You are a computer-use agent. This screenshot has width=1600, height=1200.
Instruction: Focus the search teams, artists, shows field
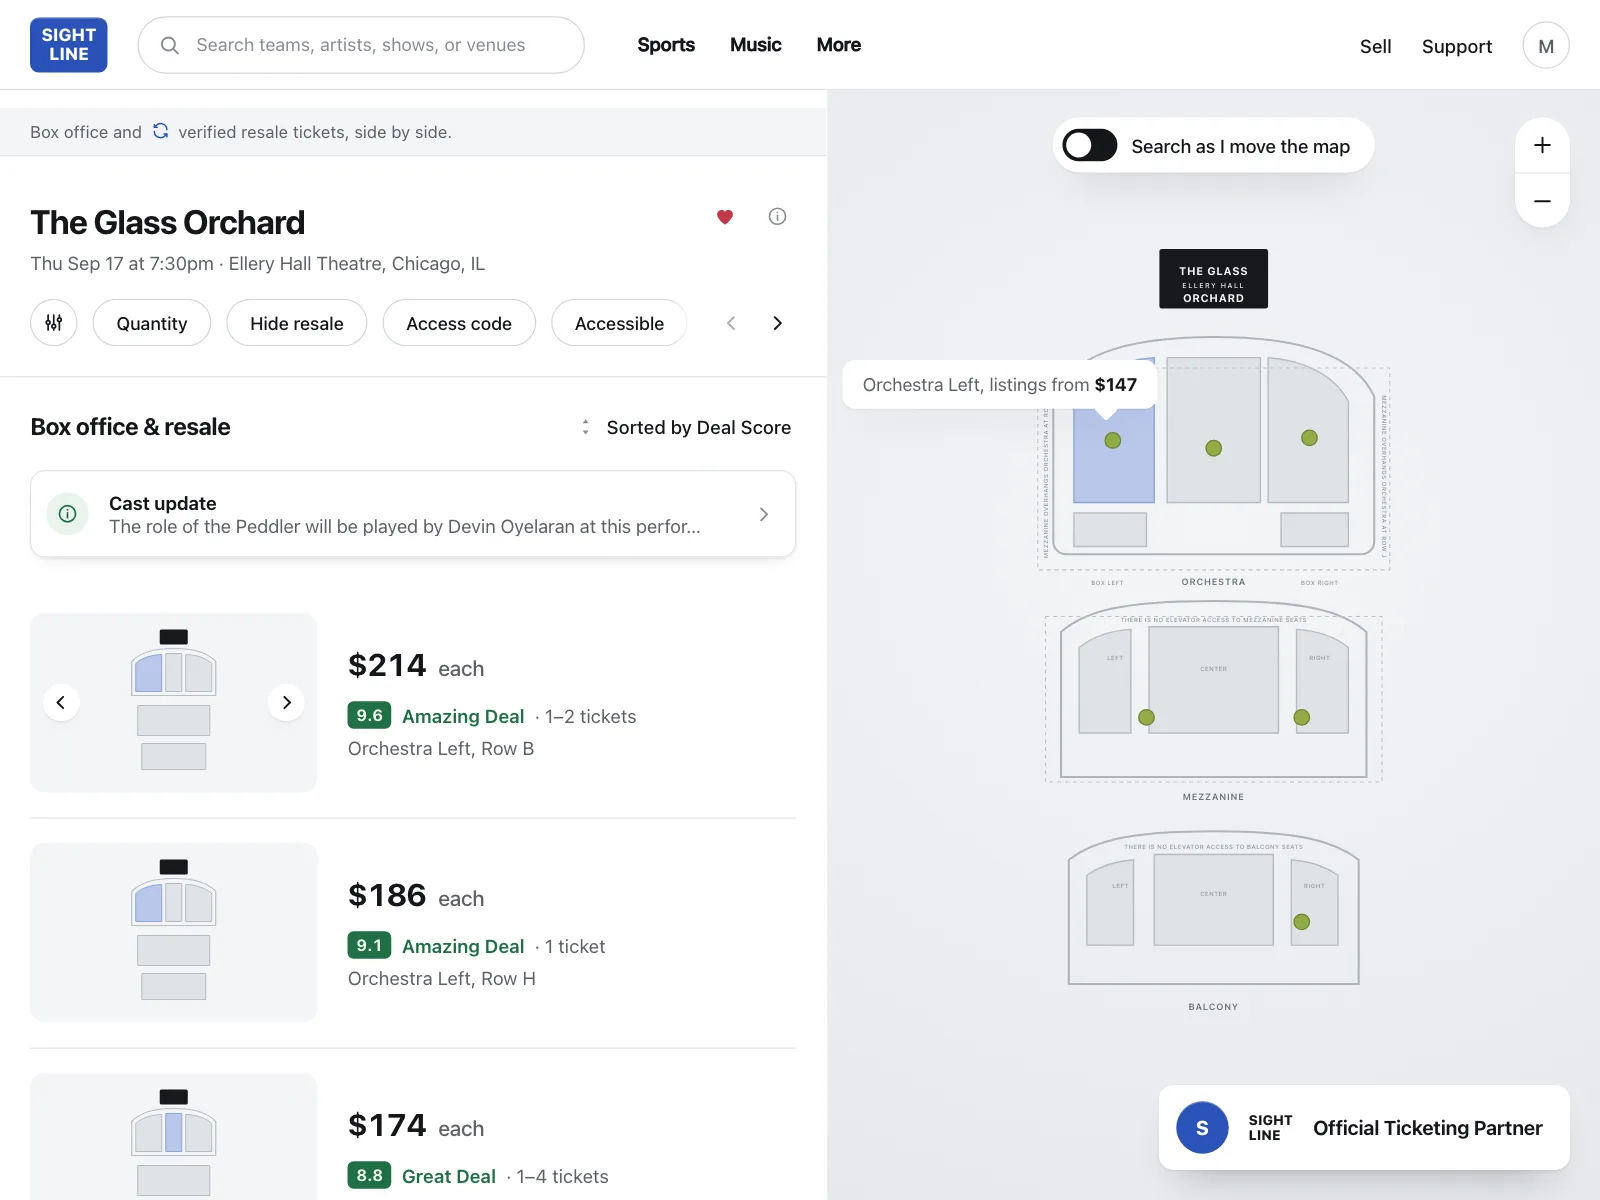[361, 45]
